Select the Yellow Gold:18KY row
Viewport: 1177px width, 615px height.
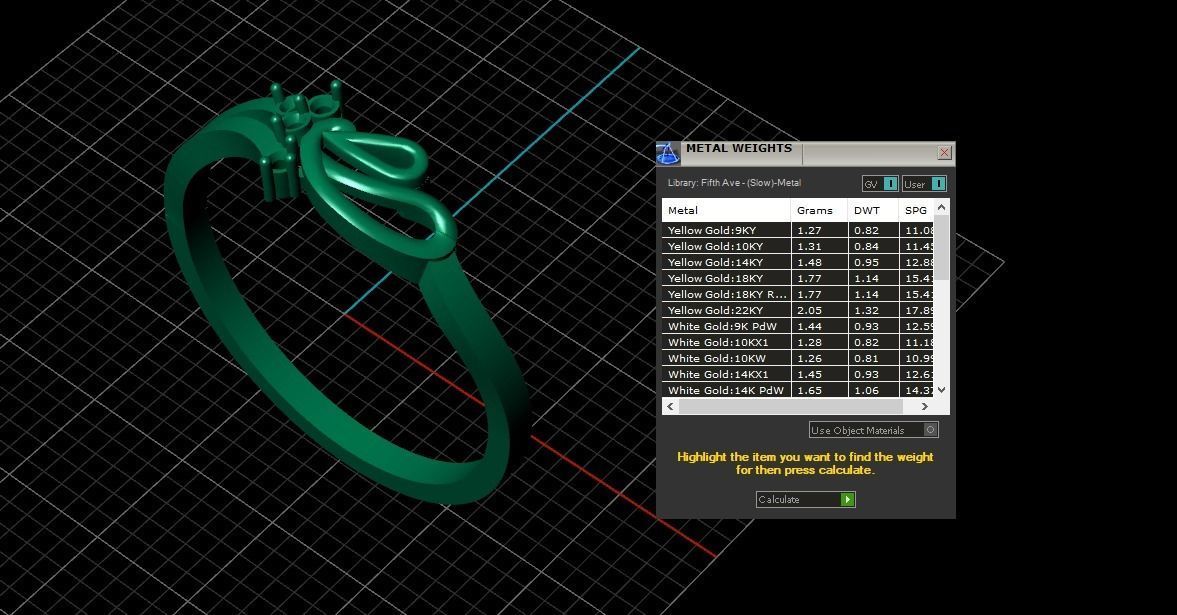[x=798, y=278]
